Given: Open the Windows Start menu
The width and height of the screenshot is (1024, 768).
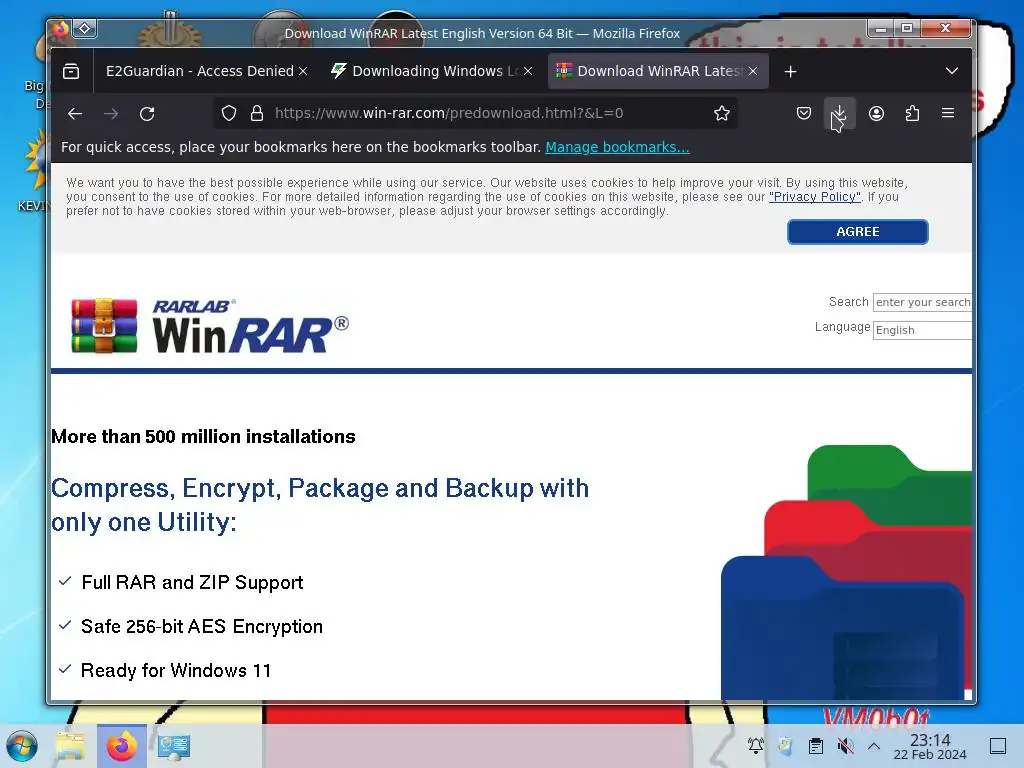Looking at the screenshot, I should [22, 745].
